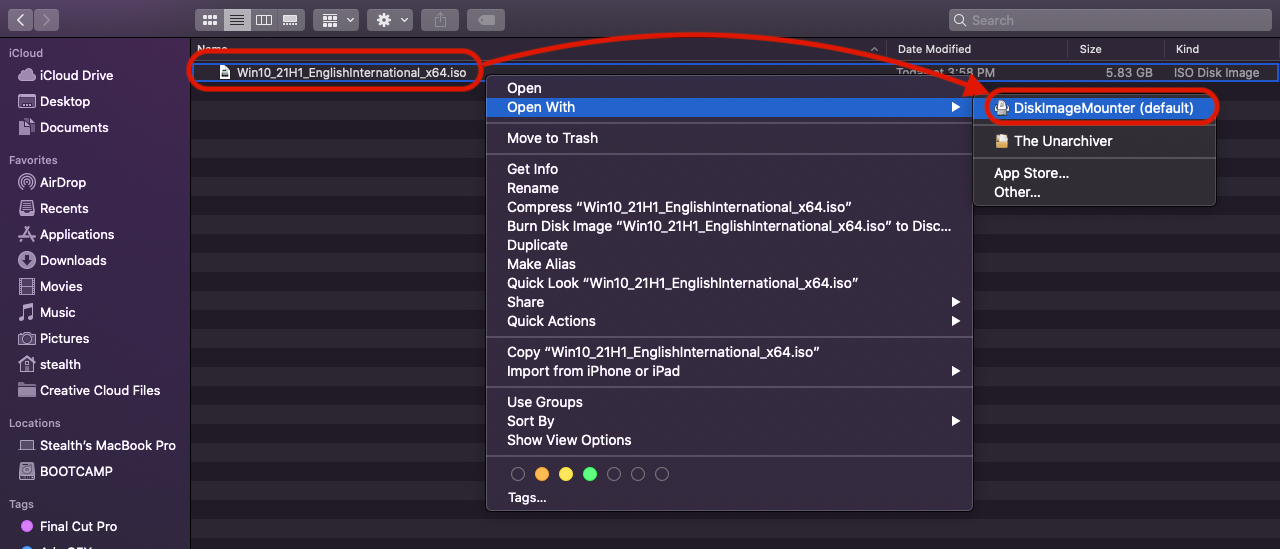Switch to column view in the toolbar
1280x549 pixels.
point(263,19)
